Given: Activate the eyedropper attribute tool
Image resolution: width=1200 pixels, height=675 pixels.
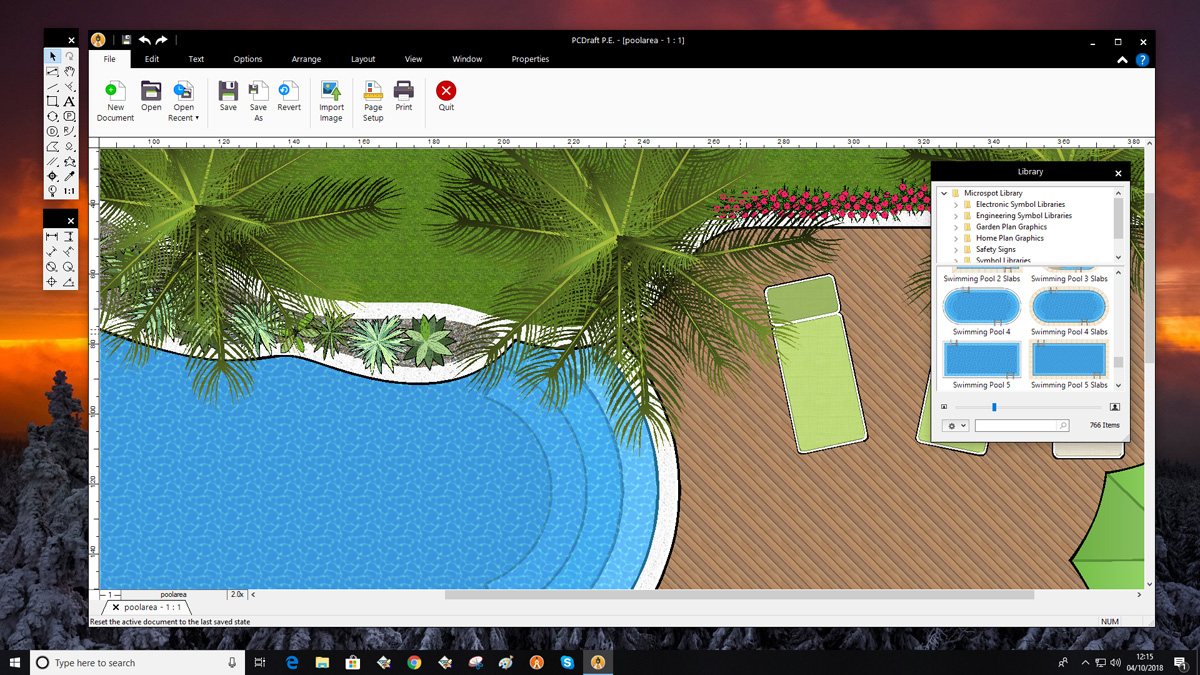Looking at the screenshot, I should [69, 176].
